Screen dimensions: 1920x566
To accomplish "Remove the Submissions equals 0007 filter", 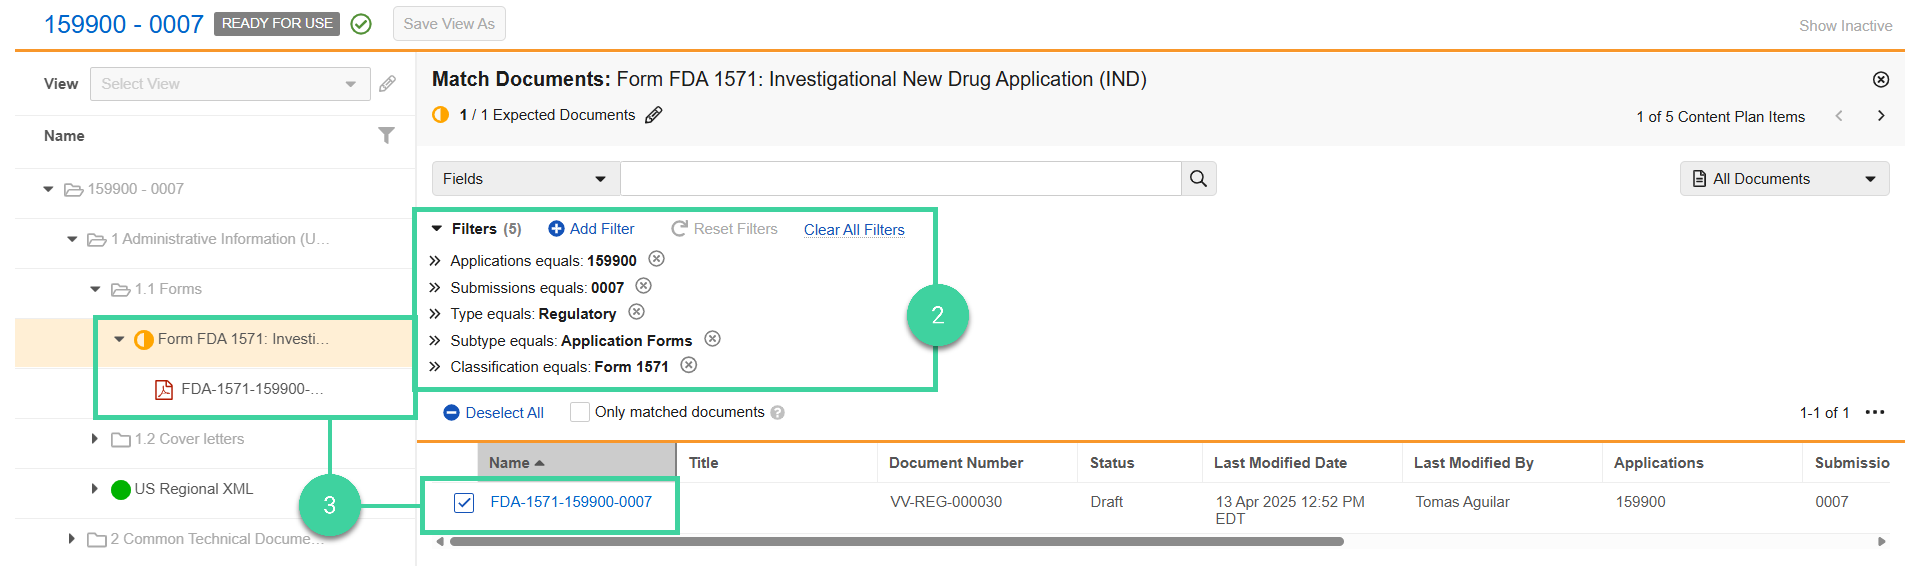I will (644, 286).
